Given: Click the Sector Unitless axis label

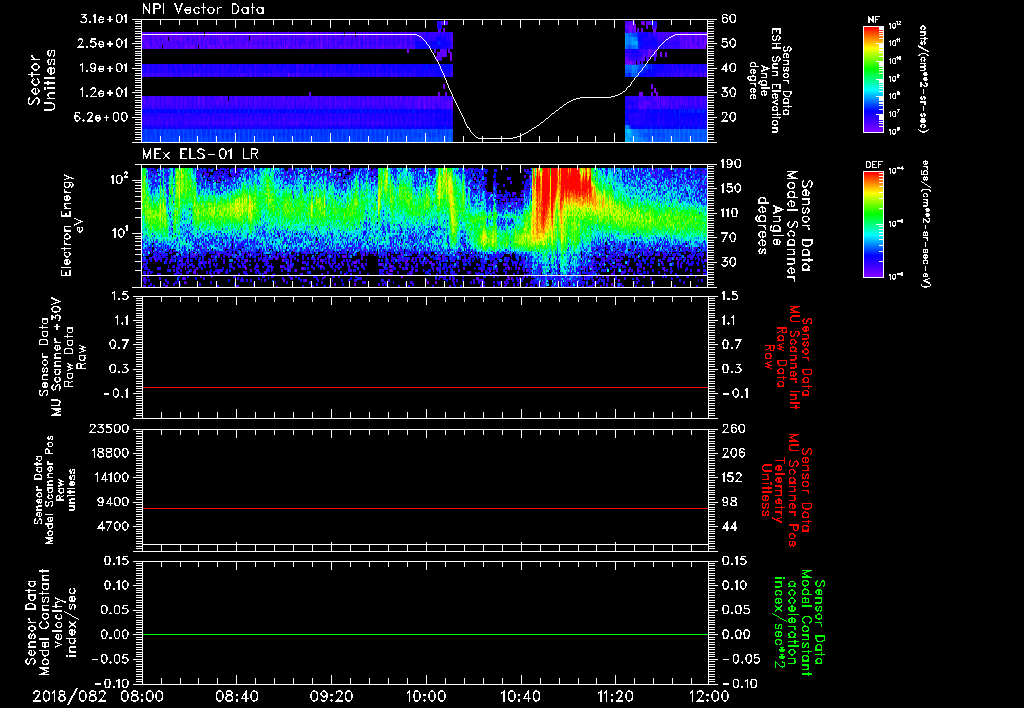Looking at the screenshot, I should pos(42,80).
